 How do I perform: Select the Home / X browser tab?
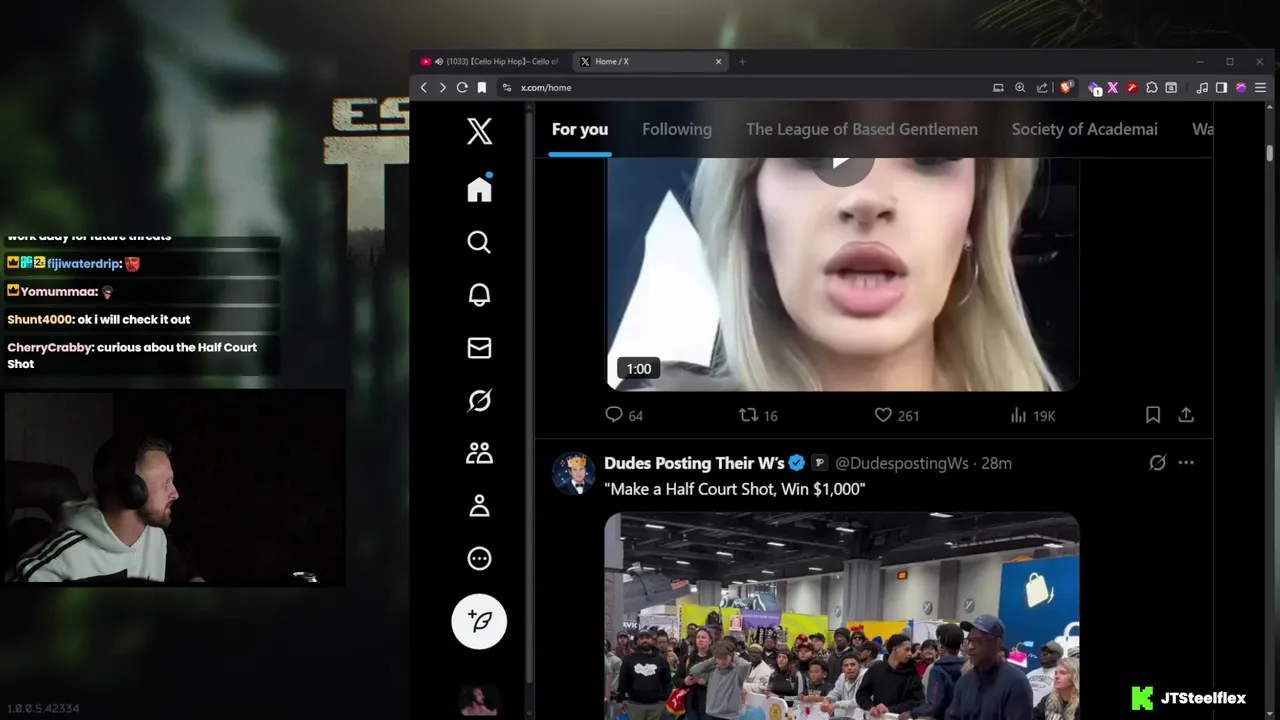click(650, 62)
